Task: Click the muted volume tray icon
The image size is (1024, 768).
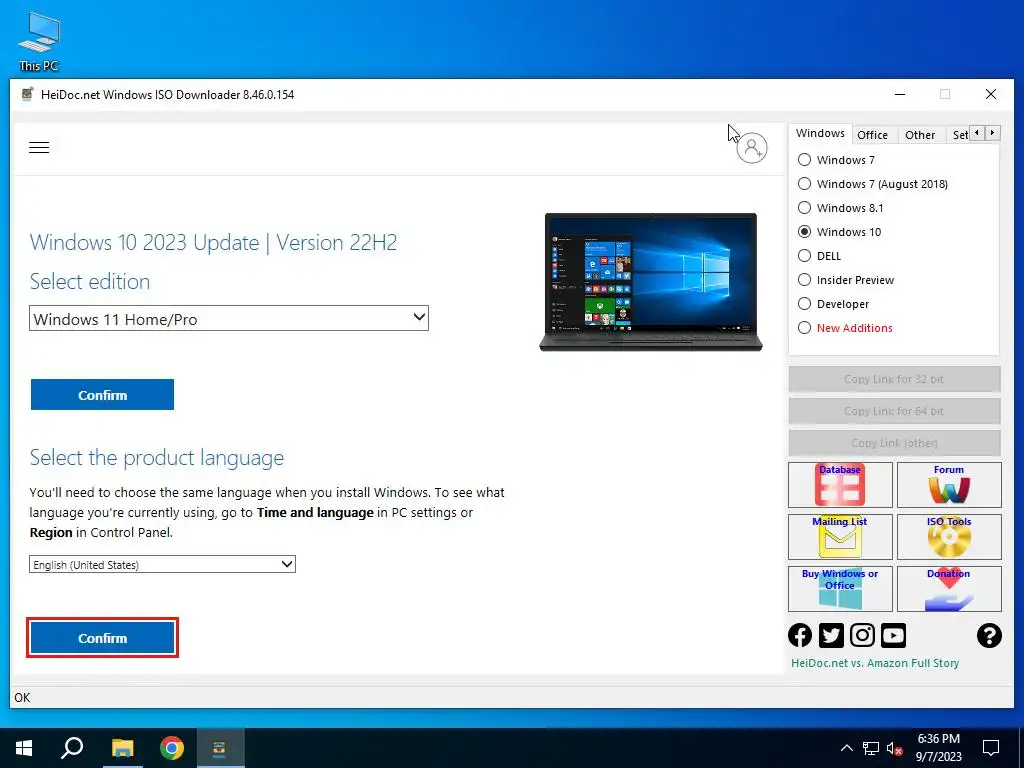Action: 895,748
